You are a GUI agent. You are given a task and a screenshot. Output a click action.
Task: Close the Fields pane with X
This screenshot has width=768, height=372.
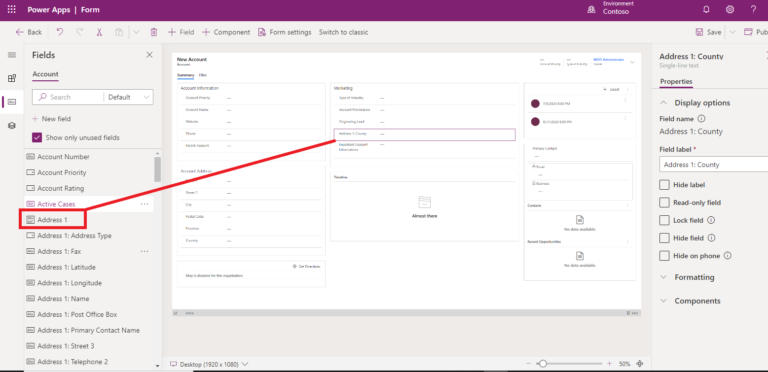(x=149, y=55)
